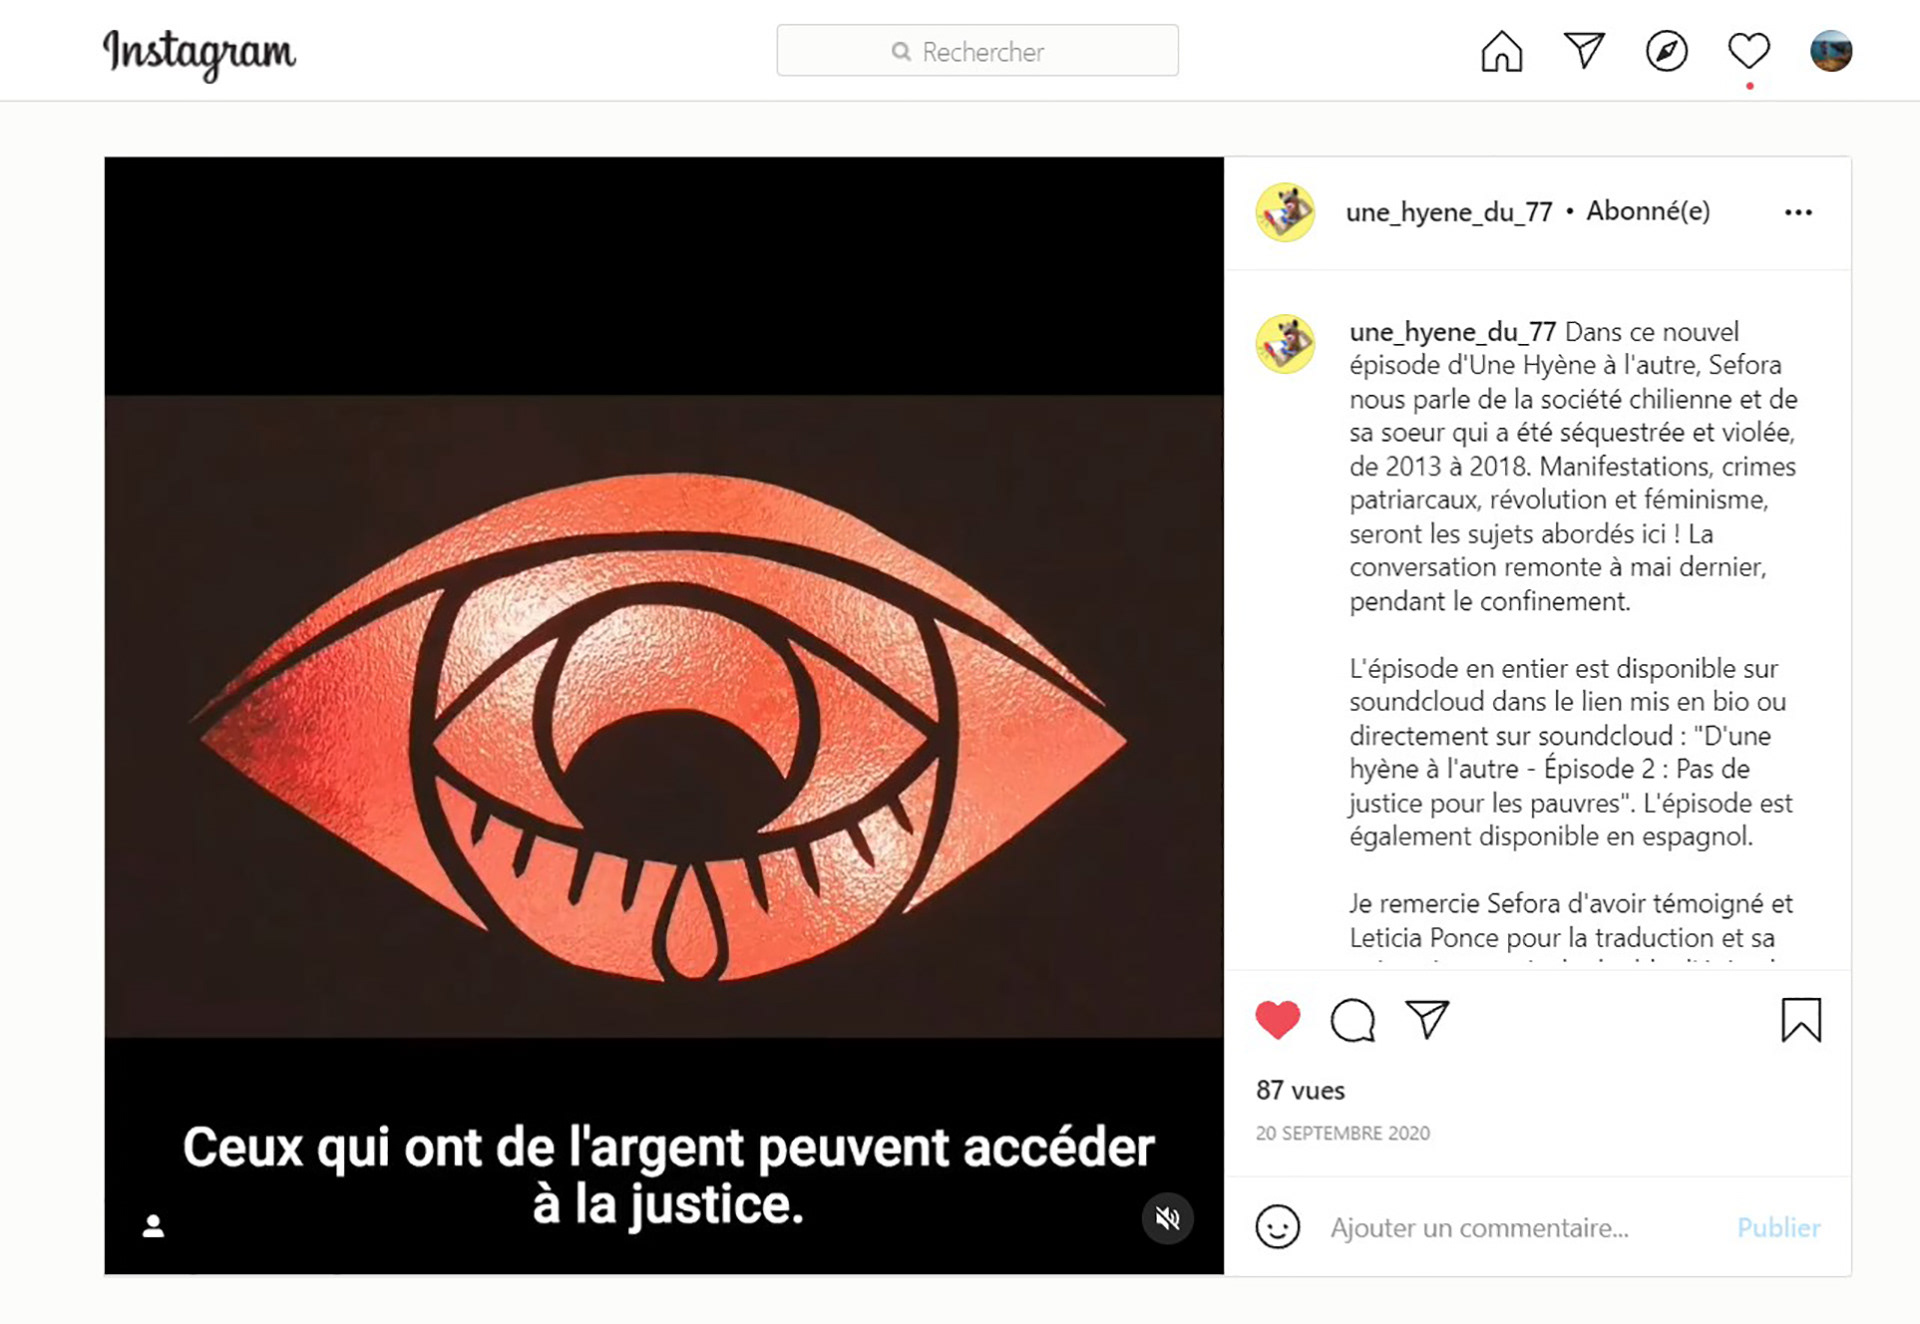
Task: Open your profile avatar in header
Action: [x=1831, y=51]
